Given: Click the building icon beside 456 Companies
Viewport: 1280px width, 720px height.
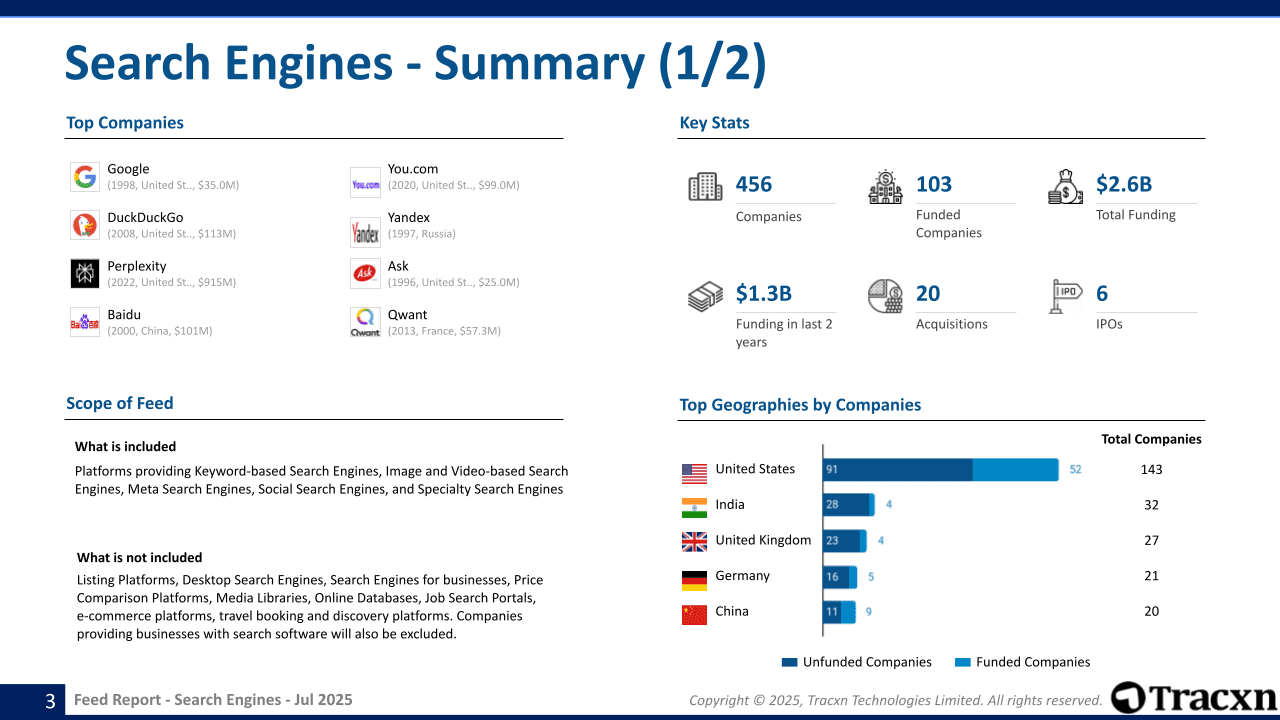Looking at the screenshot, I should pos(705,187).
